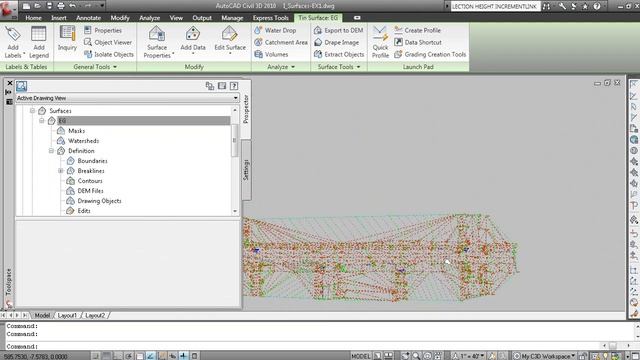This screenshot has height=360, width=640.
Task: Create a Quick Profile
Action: [380, 42]
